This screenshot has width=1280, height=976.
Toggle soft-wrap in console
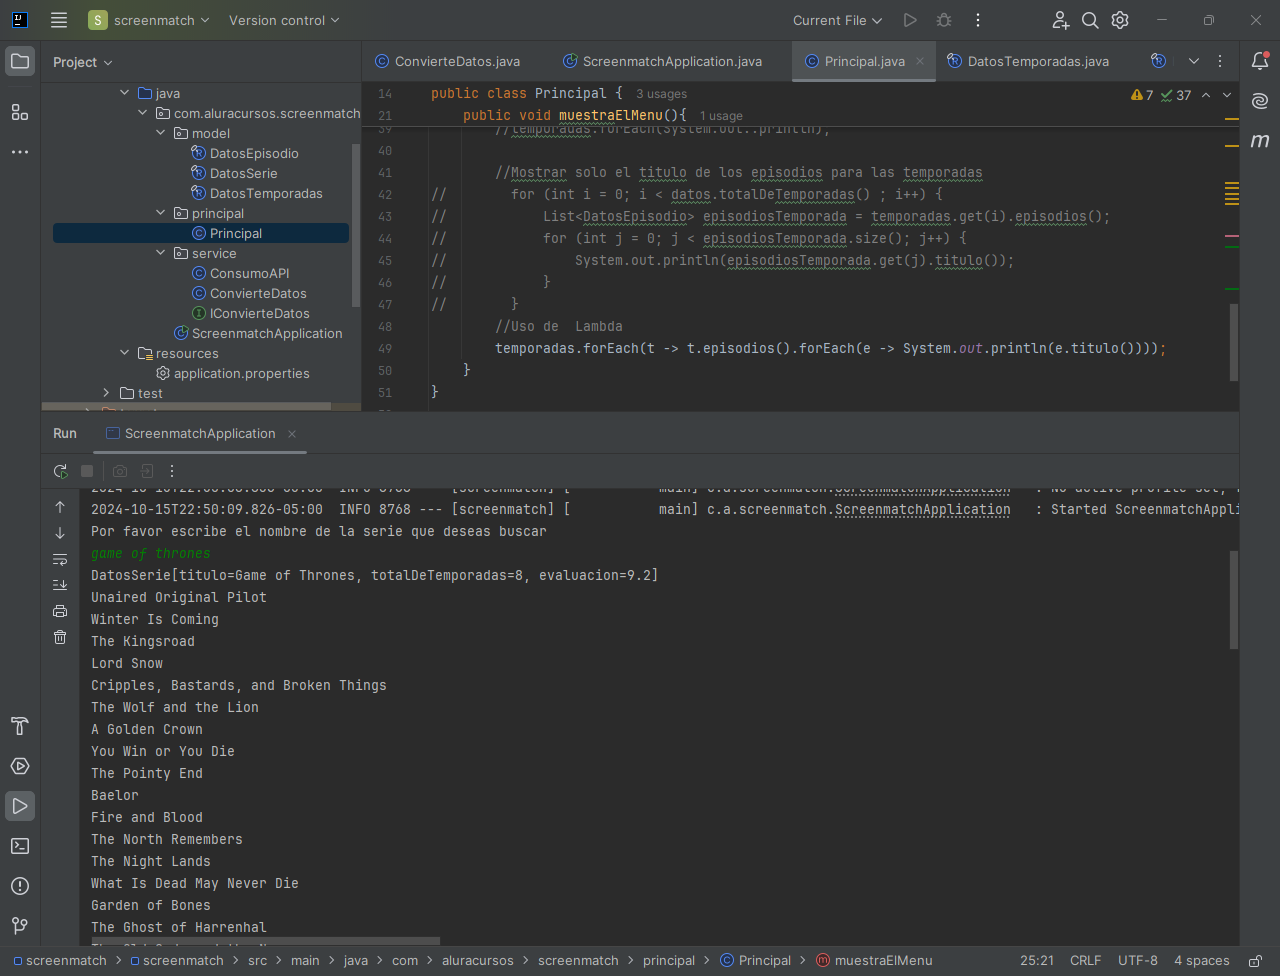click(x=60, y=559)
